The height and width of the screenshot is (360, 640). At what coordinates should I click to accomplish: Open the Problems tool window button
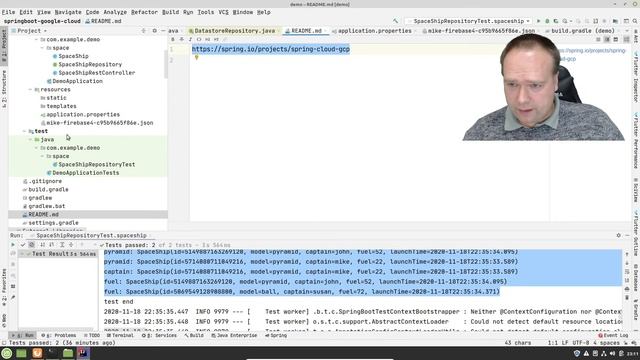click(58, 336)
